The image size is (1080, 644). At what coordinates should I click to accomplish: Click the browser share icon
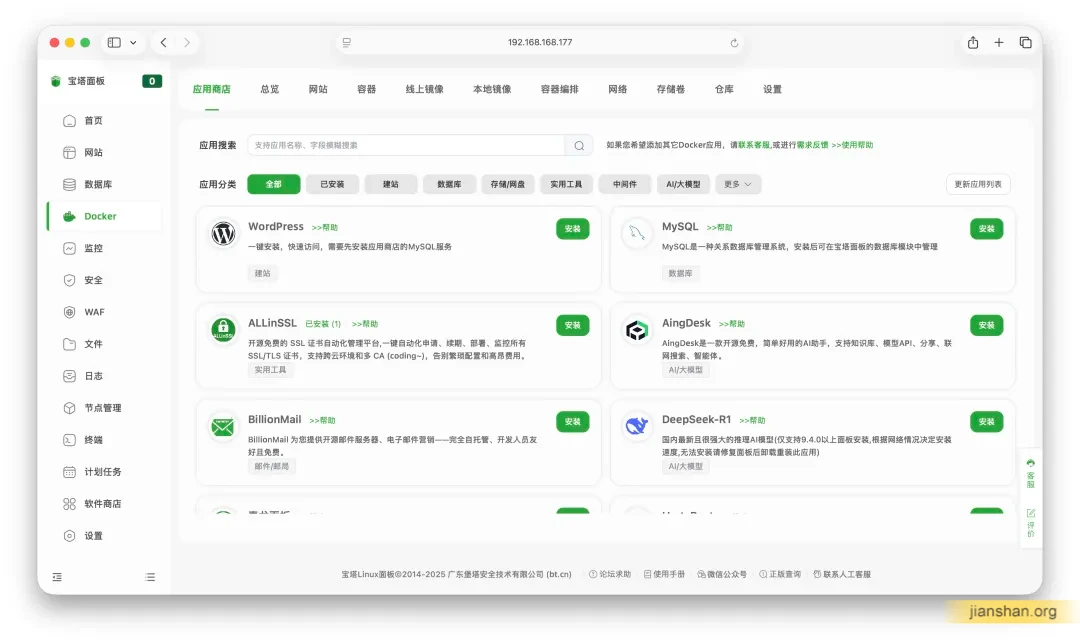pos(973,43)
